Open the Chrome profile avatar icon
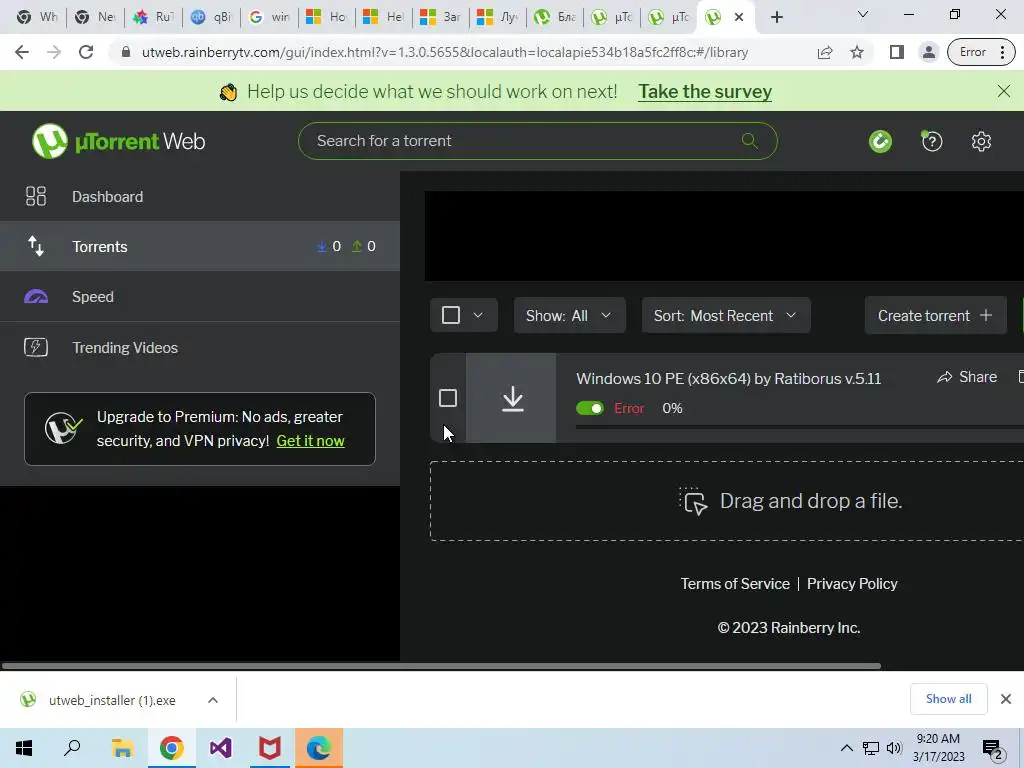 tap(928, 52)
